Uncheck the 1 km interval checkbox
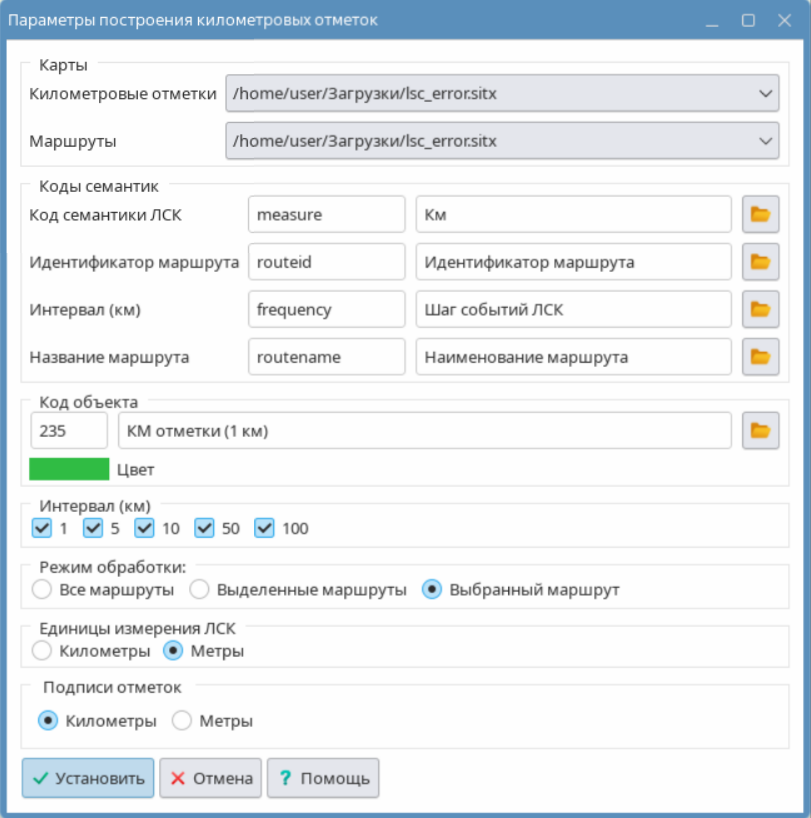The height and width of the screenshot is (818, 811). 42,528
